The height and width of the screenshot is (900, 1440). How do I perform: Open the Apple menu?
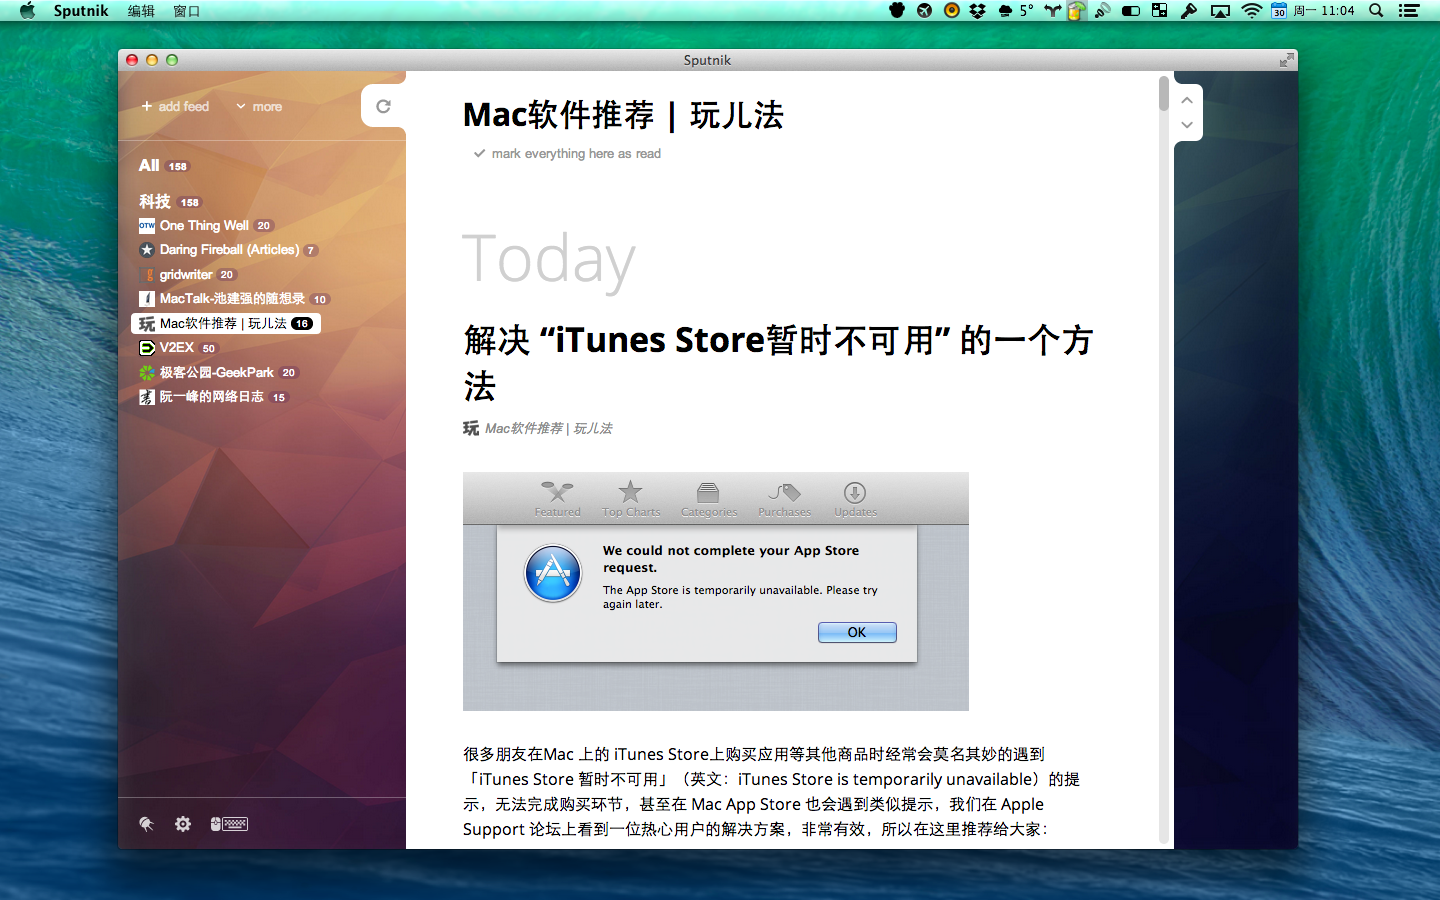click(x=27, y=11)
